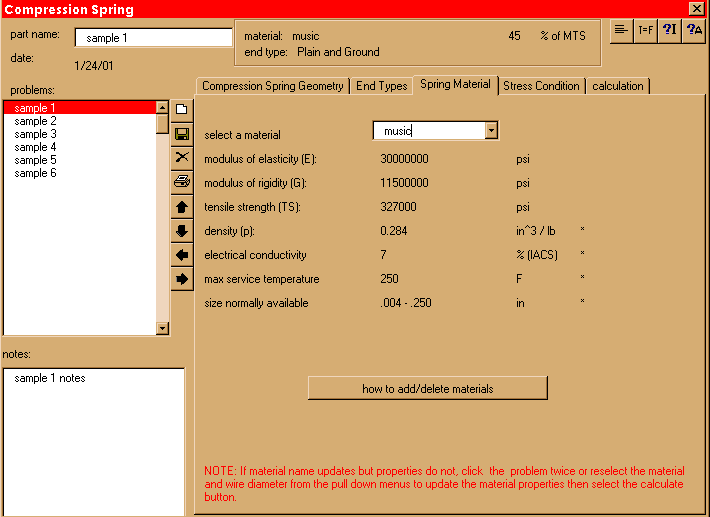Screen dimensions: 710x517
Task: Click the part name input field
Action: click(x=153, y=38)
